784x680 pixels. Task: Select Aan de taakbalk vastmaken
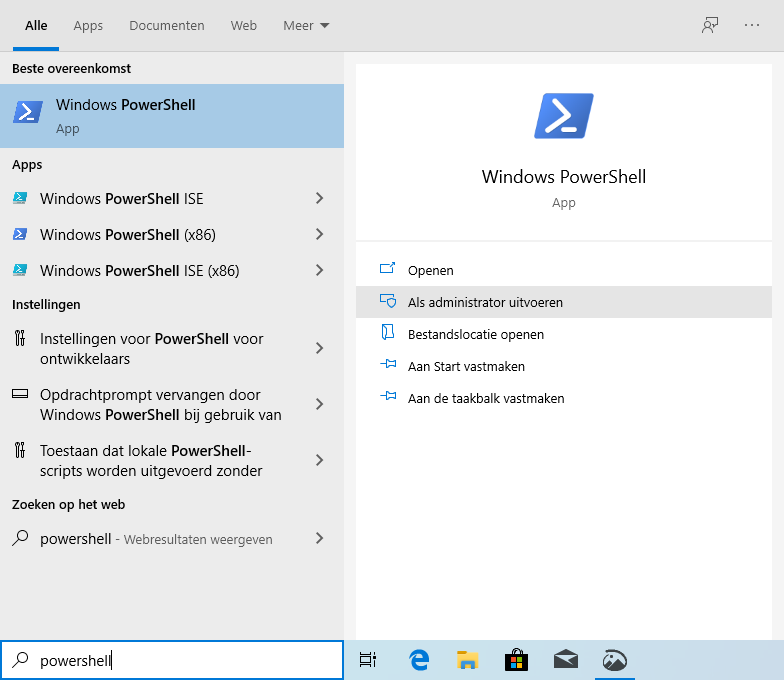486,398
